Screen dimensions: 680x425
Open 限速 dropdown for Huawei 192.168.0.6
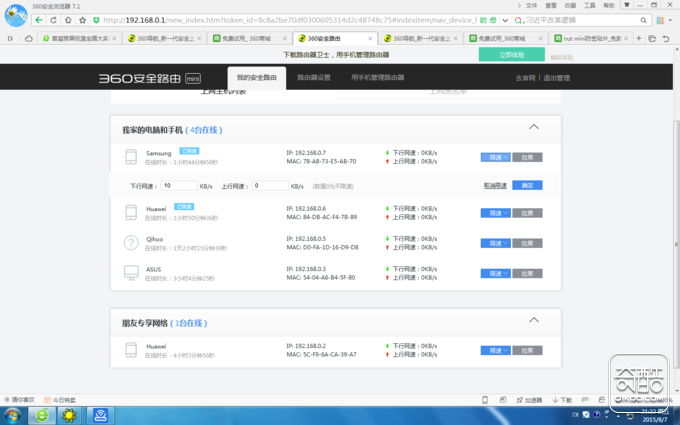pos(495,213)
